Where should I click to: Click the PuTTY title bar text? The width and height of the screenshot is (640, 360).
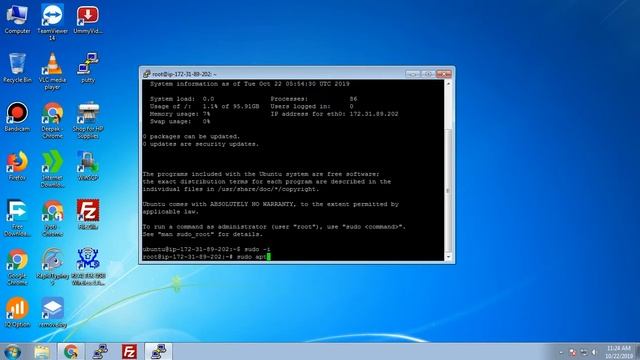click(x=184, y=74)
